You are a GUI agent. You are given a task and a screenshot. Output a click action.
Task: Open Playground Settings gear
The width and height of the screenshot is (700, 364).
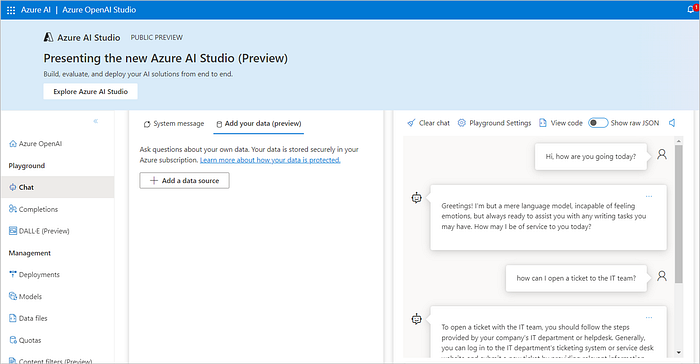pos(494,123)
